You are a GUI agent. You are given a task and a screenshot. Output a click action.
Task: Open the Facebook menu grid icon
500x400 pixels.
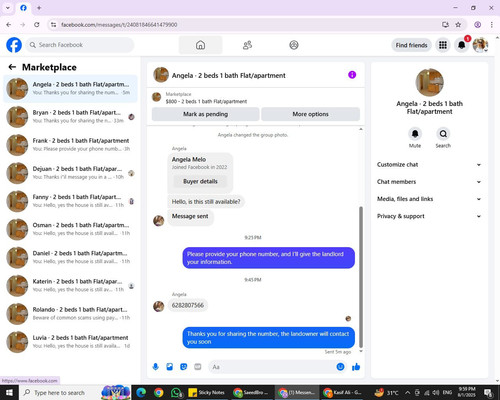[443, 45]
